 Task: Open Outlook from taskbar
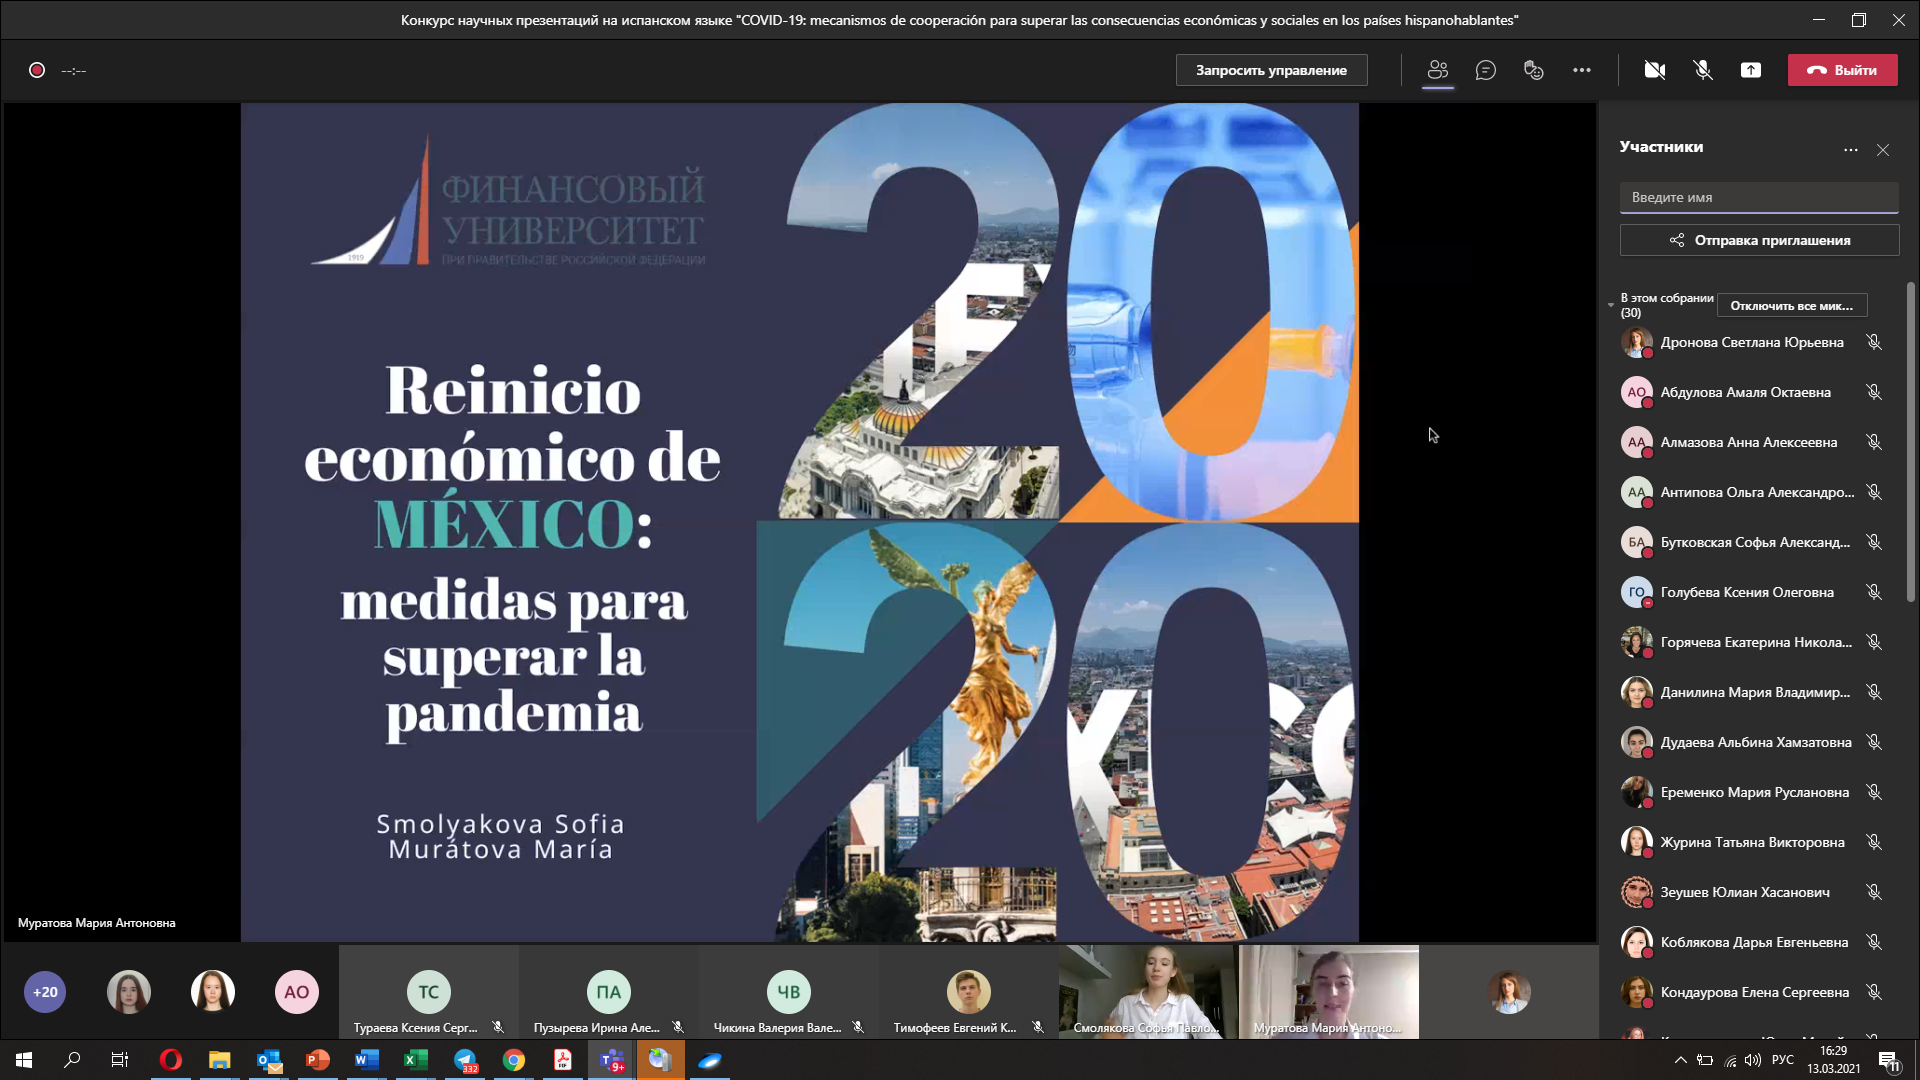[269, 1060]
